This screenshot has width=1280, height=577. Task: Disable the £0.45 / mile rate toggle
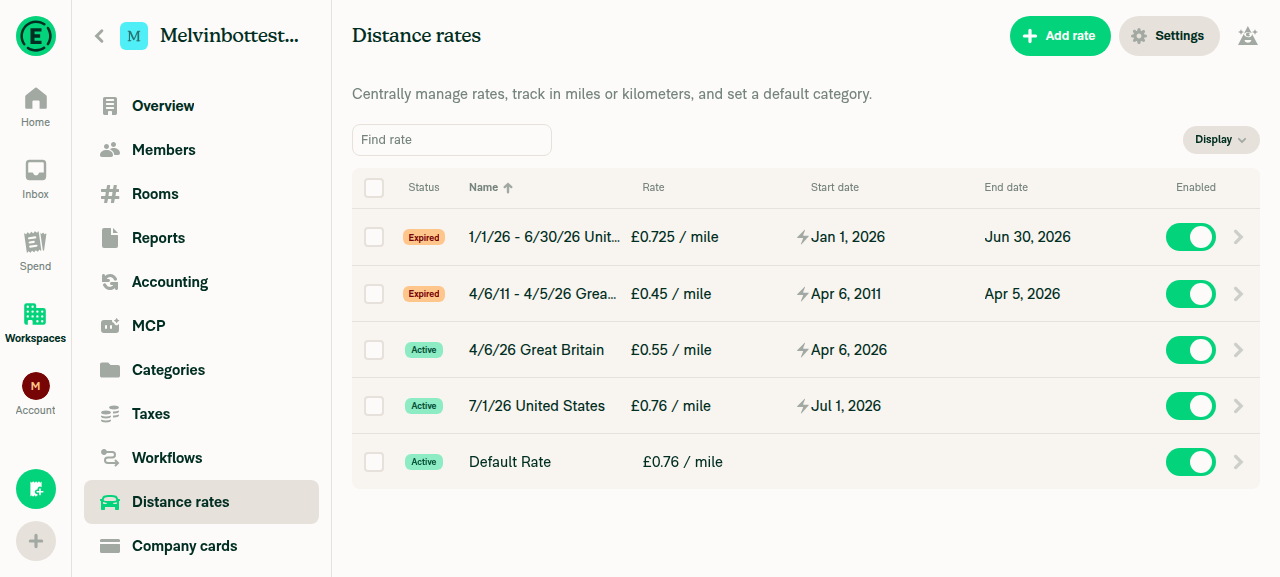pos(1191,294)
